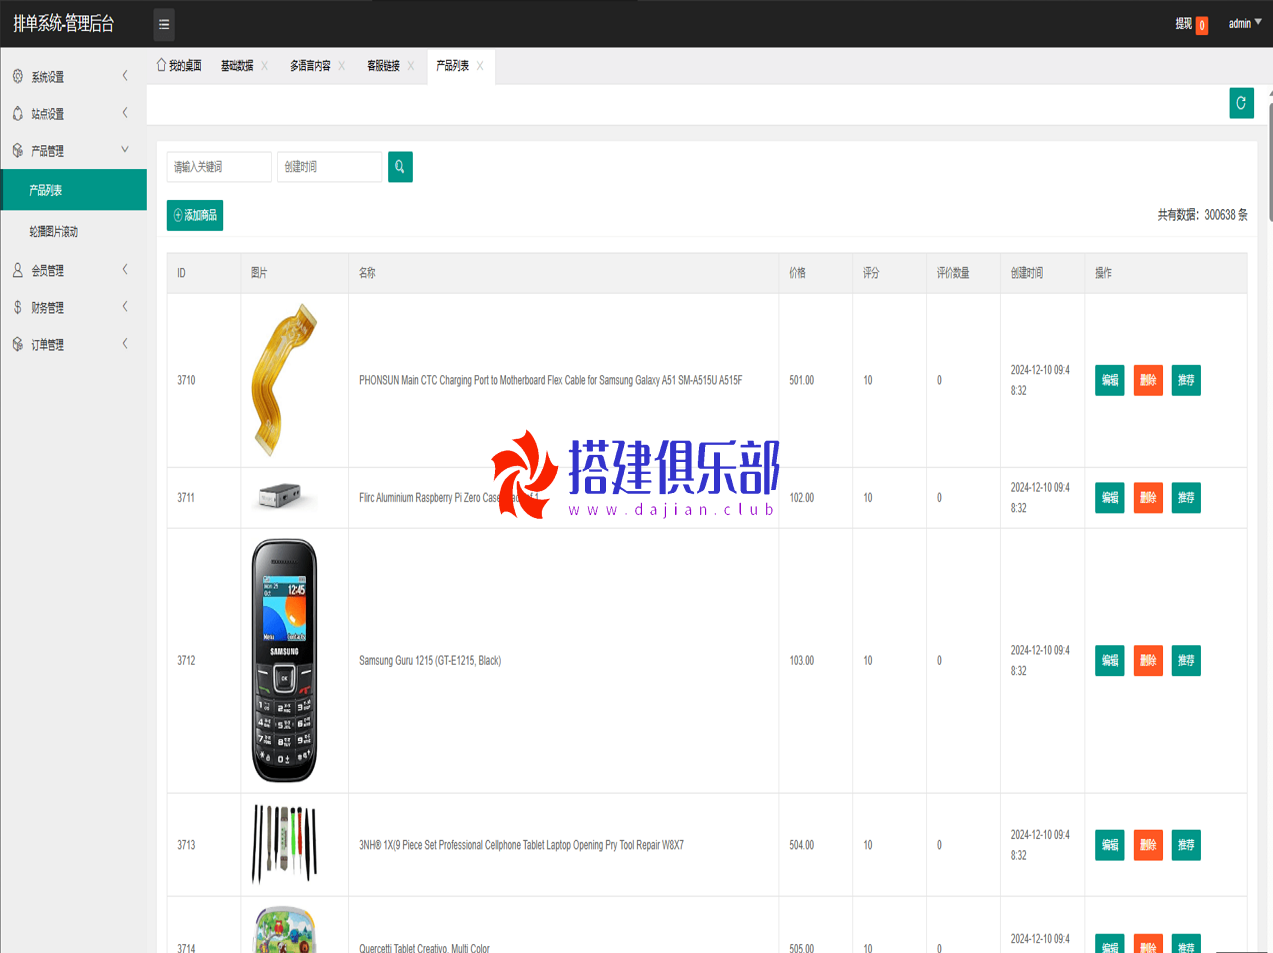Image resolution: width=1273 pixels, height=953 pixels.
Task: Open the pry tool set product image
Action: coord(285,844)
